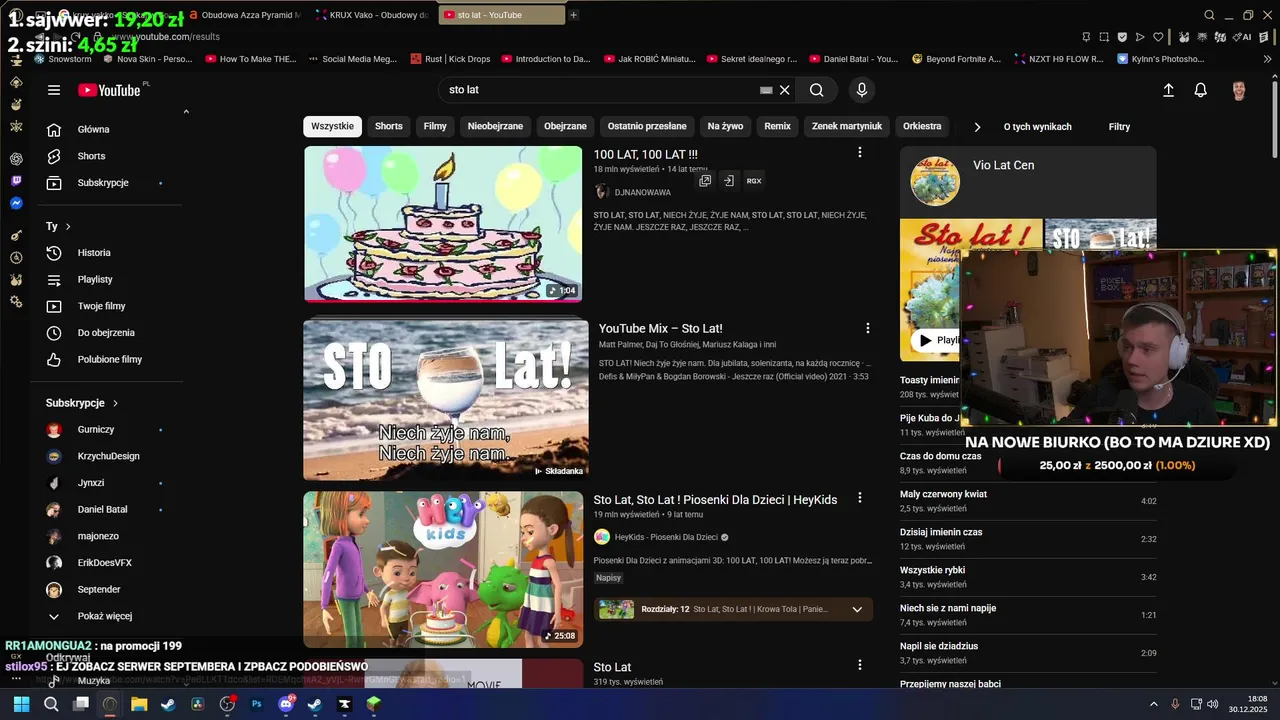Open the YouTube hamburger guide menu
Viewport: 1280px width, 720px height.
pyautogui.click(x=54, y=90)
